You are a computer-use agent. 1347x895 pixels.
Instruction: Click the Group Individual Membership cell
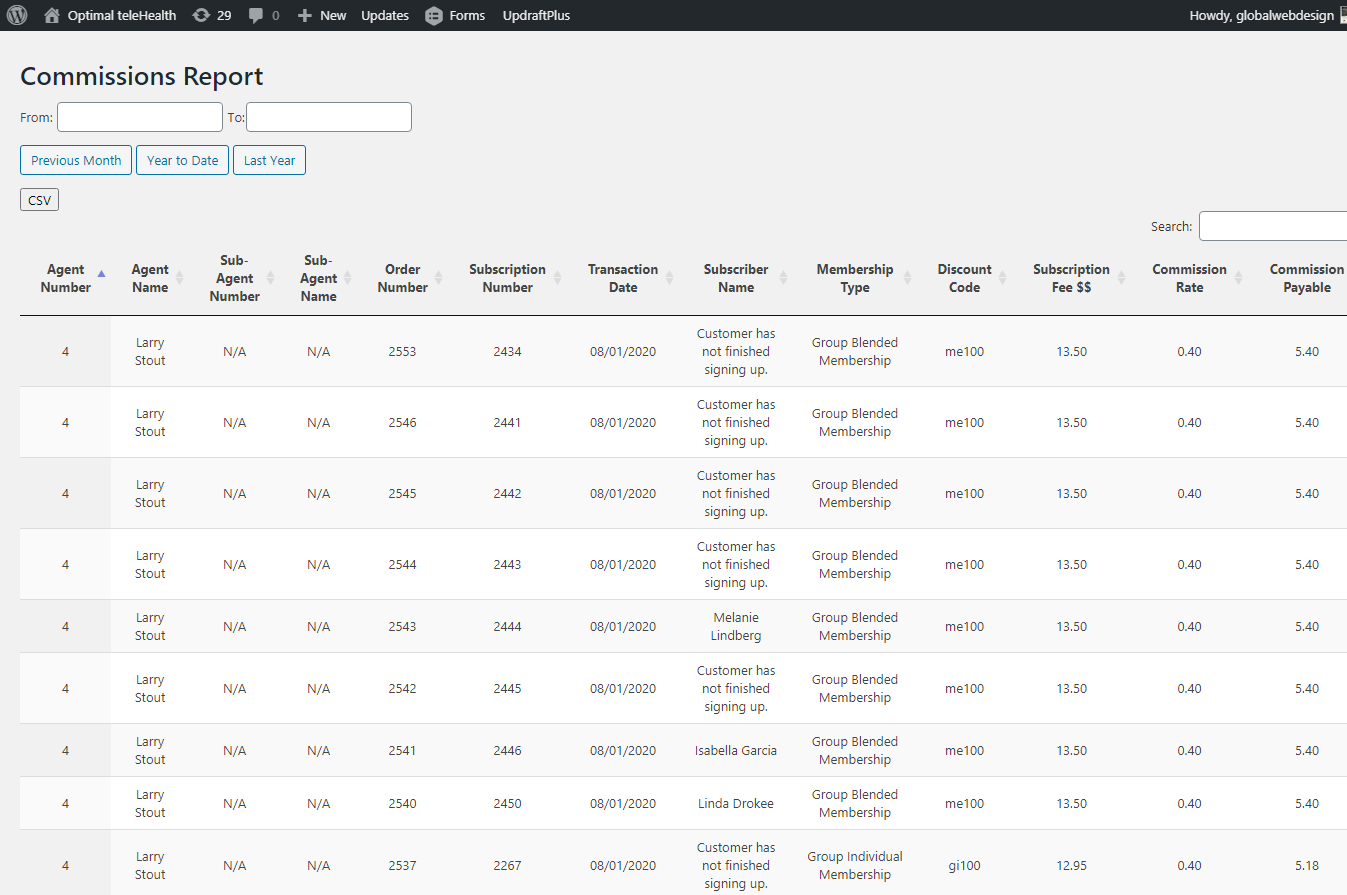[x=855, y=866]
